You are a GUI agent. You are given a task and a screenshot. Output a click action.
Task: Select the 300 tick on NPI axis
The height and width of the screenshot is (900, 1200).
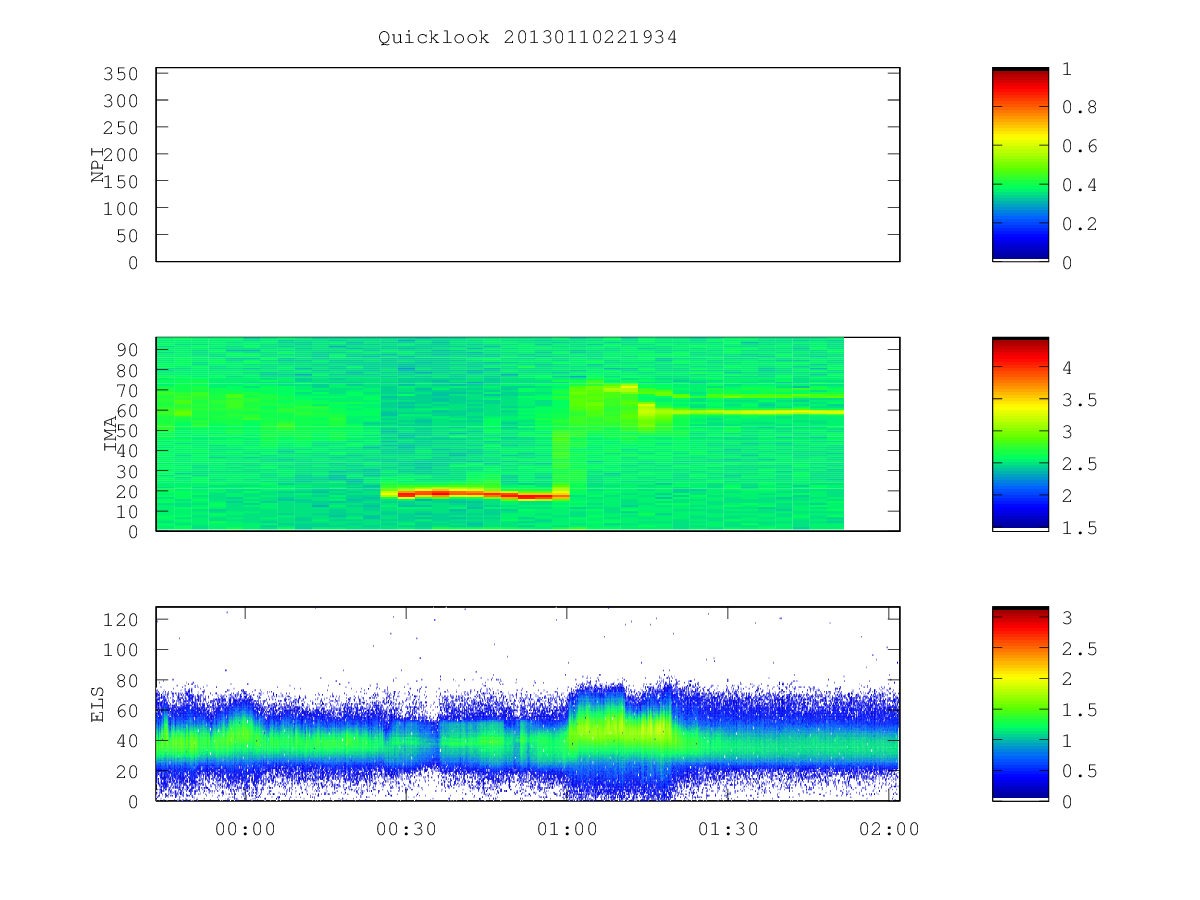tap(120, 101)
